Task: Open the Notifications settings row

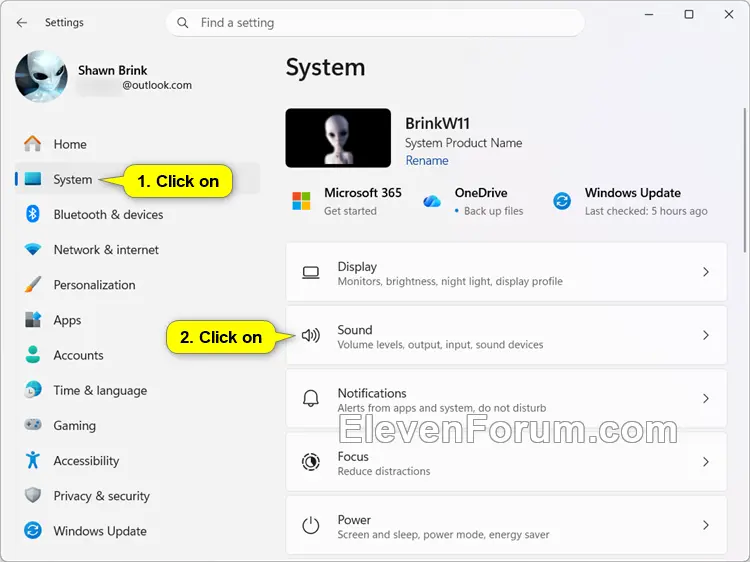Action: (x=506, y=398)
